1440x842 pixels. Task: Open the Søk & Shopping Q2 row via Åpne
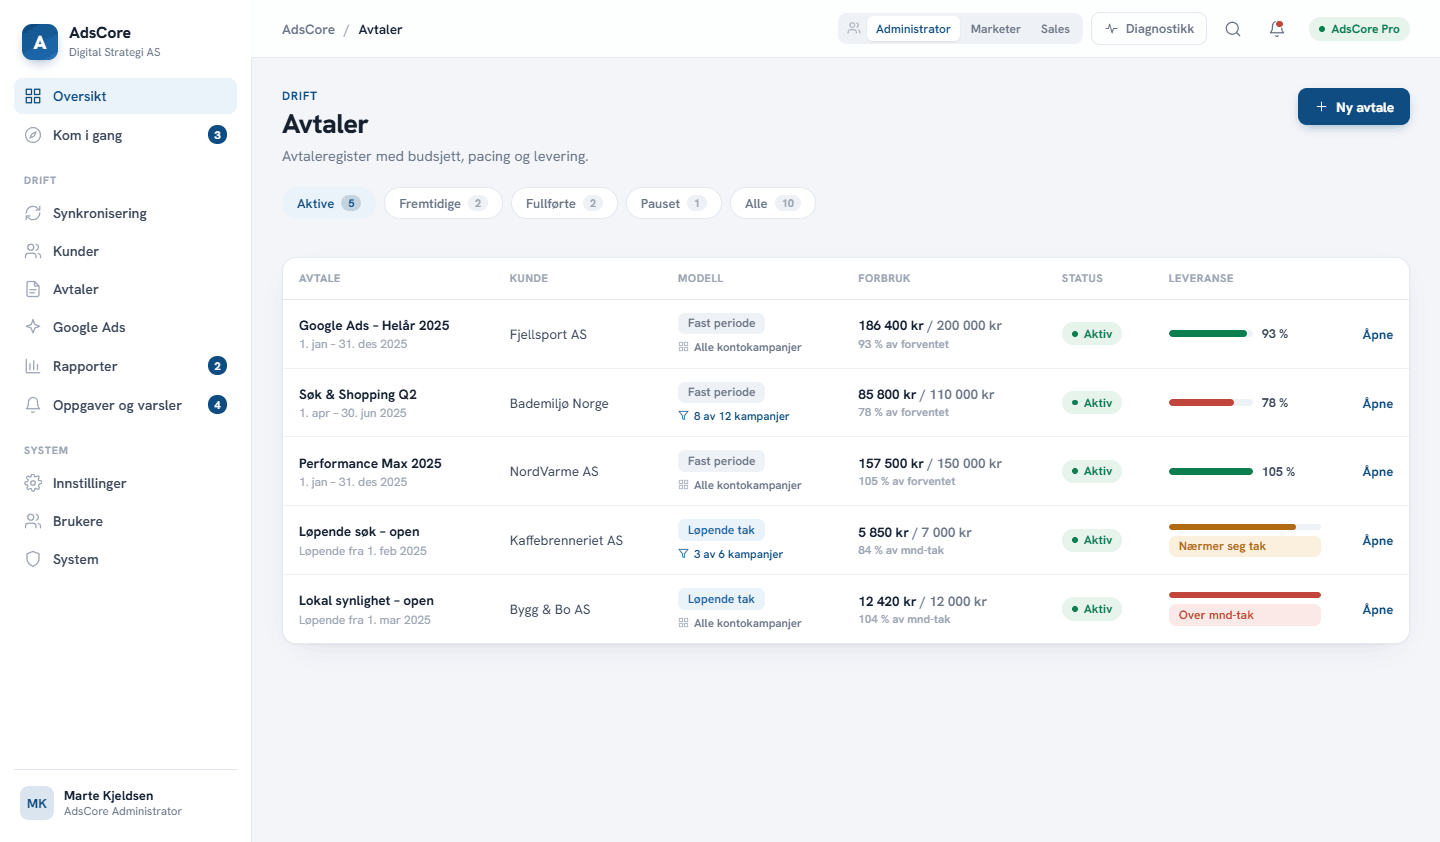pyautogui.click(x=1377, y=403)
